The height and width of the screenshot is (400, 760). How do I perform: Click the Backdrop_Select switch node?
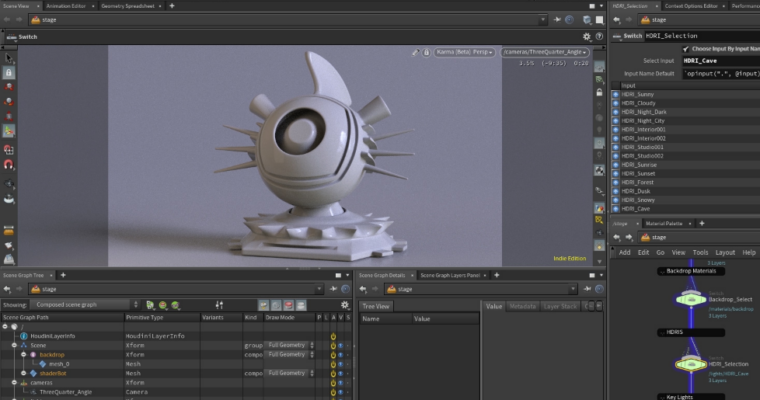click(689, 298)
